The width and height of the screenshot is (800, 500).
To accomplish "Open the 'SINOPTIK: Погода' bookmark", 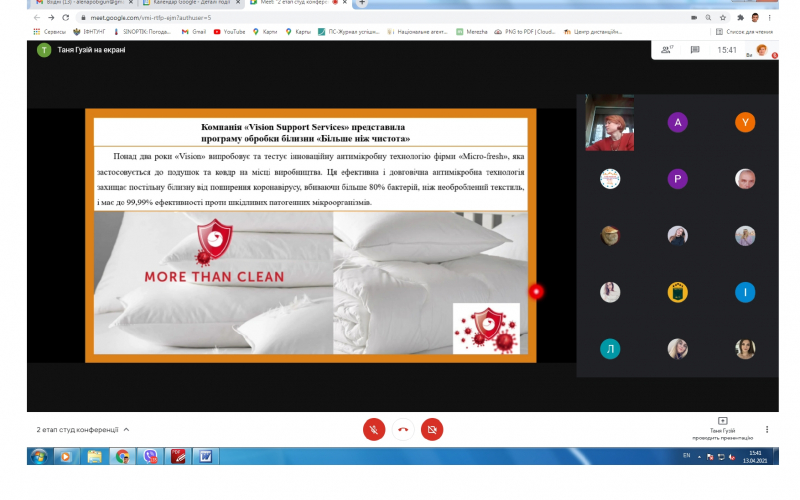I will (x=143, y=32).
